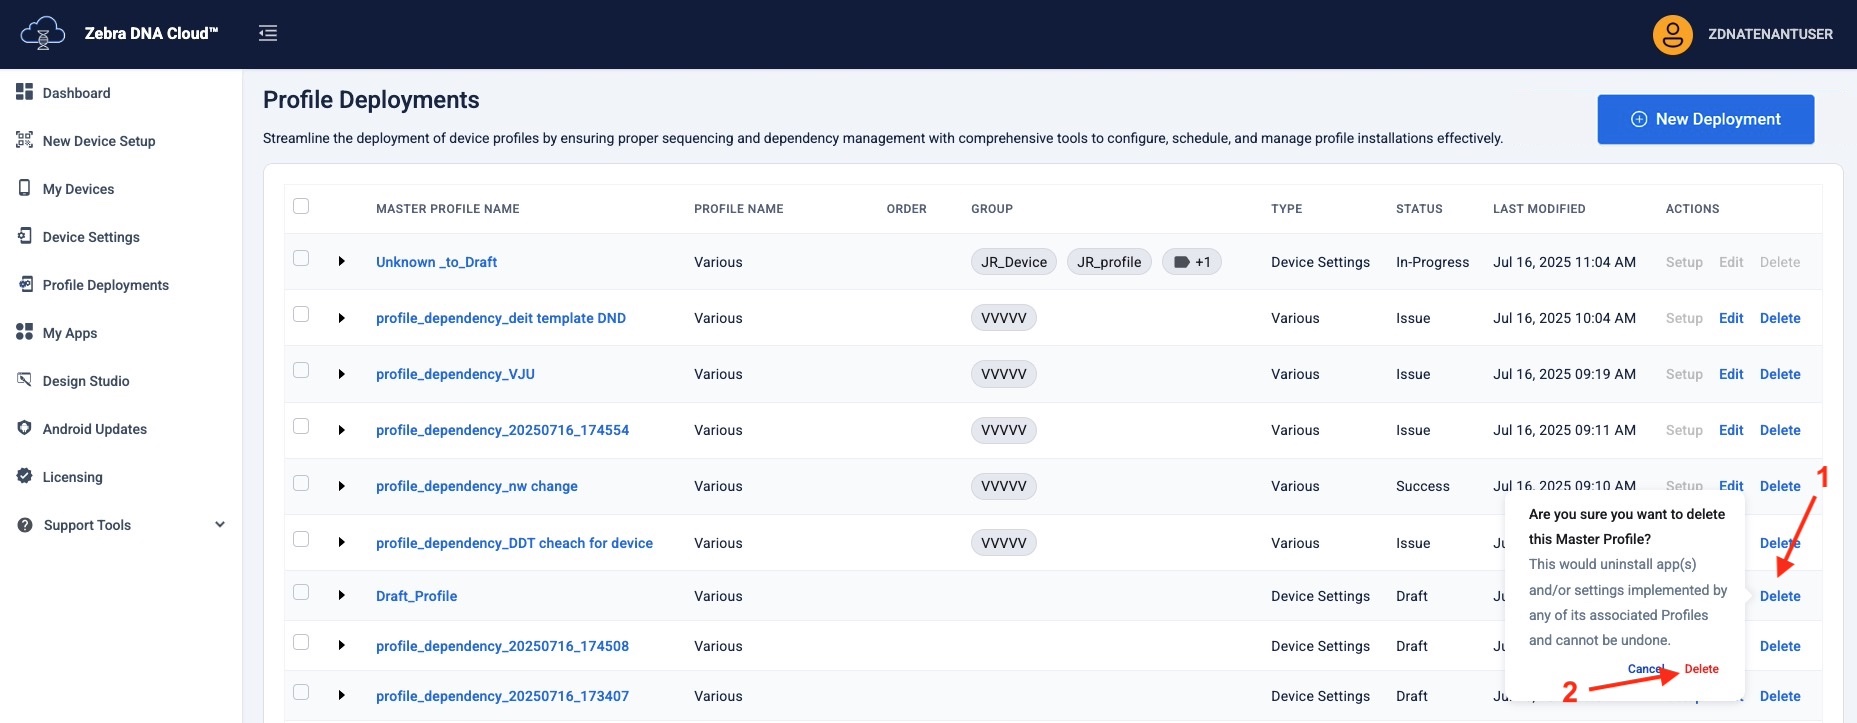This screenshot has width=1857, height=723.
Task: Click the My Devices phone icon
Action: pyautogui.click(x=25, y=188)
